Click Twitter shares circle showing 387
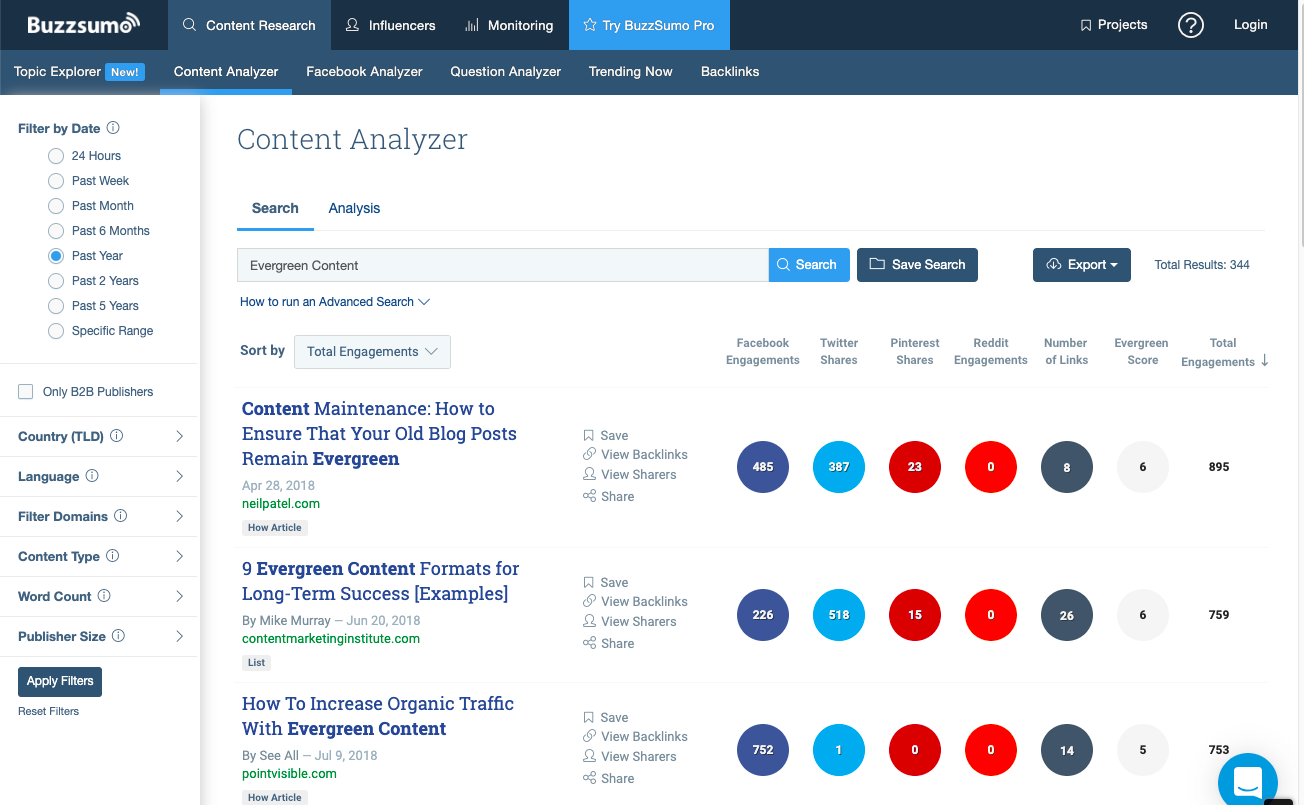 839,467
